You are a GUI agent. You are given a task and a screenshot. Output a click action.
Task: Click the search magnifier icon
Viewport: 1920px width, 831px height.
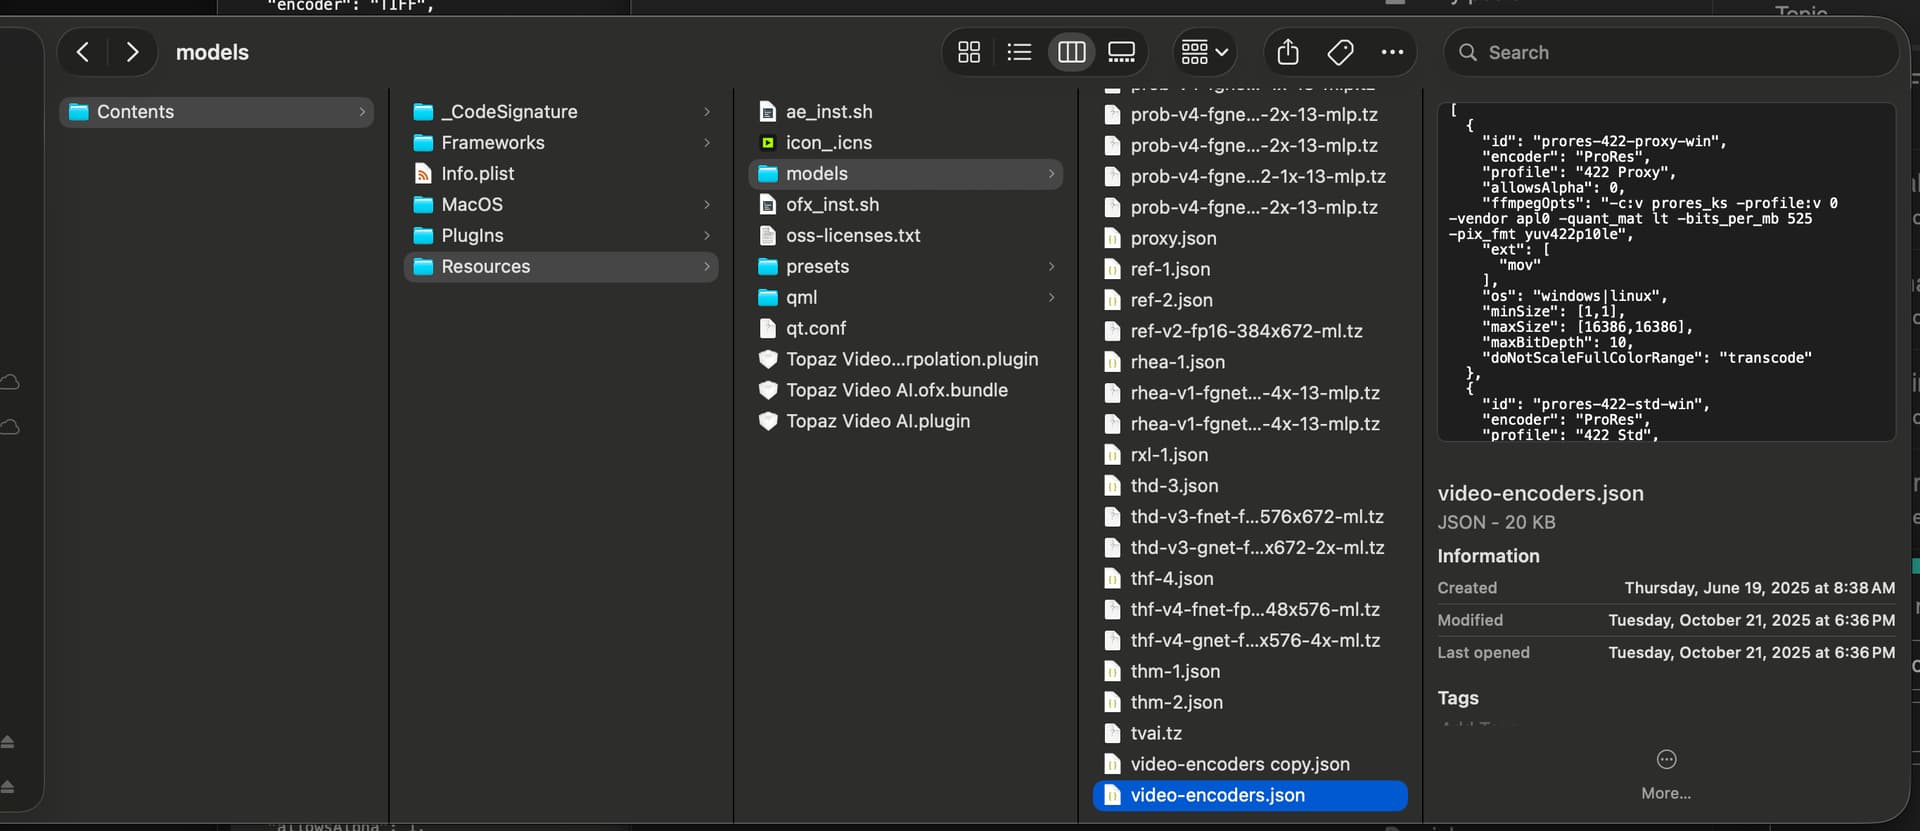[x=1467, y=52]
